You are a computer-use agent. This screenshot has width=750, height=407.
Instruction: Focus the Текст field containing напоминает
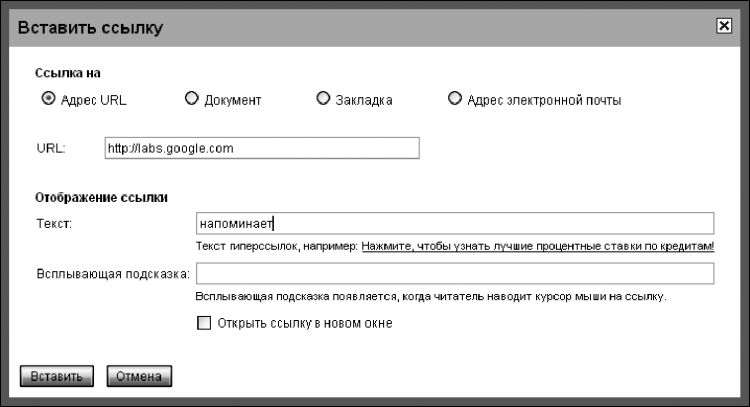coord(455,223)
